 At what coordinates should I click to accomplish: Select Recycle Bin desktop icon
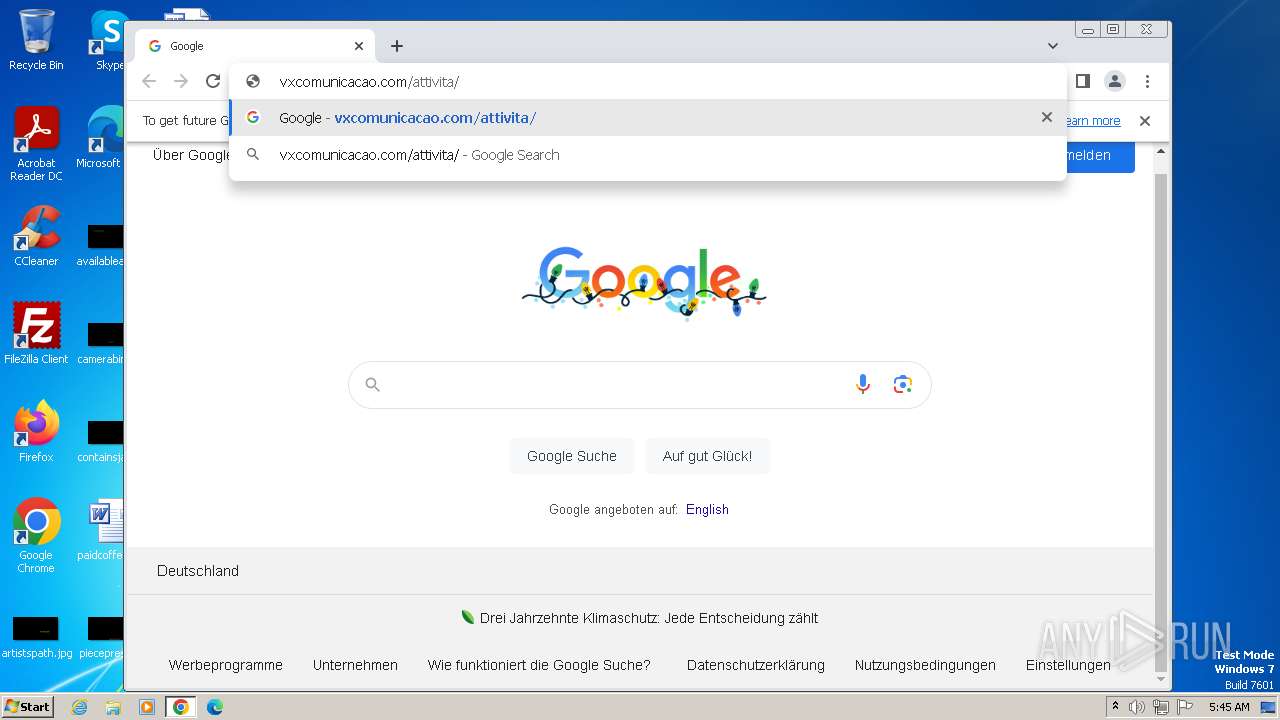(36, 40)
